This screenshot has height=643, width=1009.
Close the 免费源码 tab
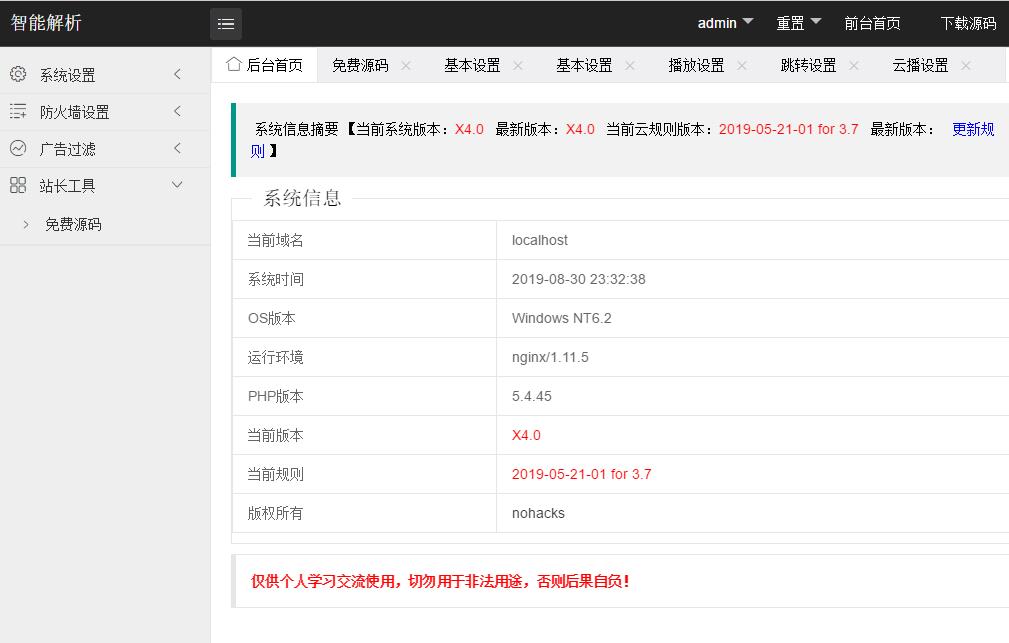[x=406, y=66]
